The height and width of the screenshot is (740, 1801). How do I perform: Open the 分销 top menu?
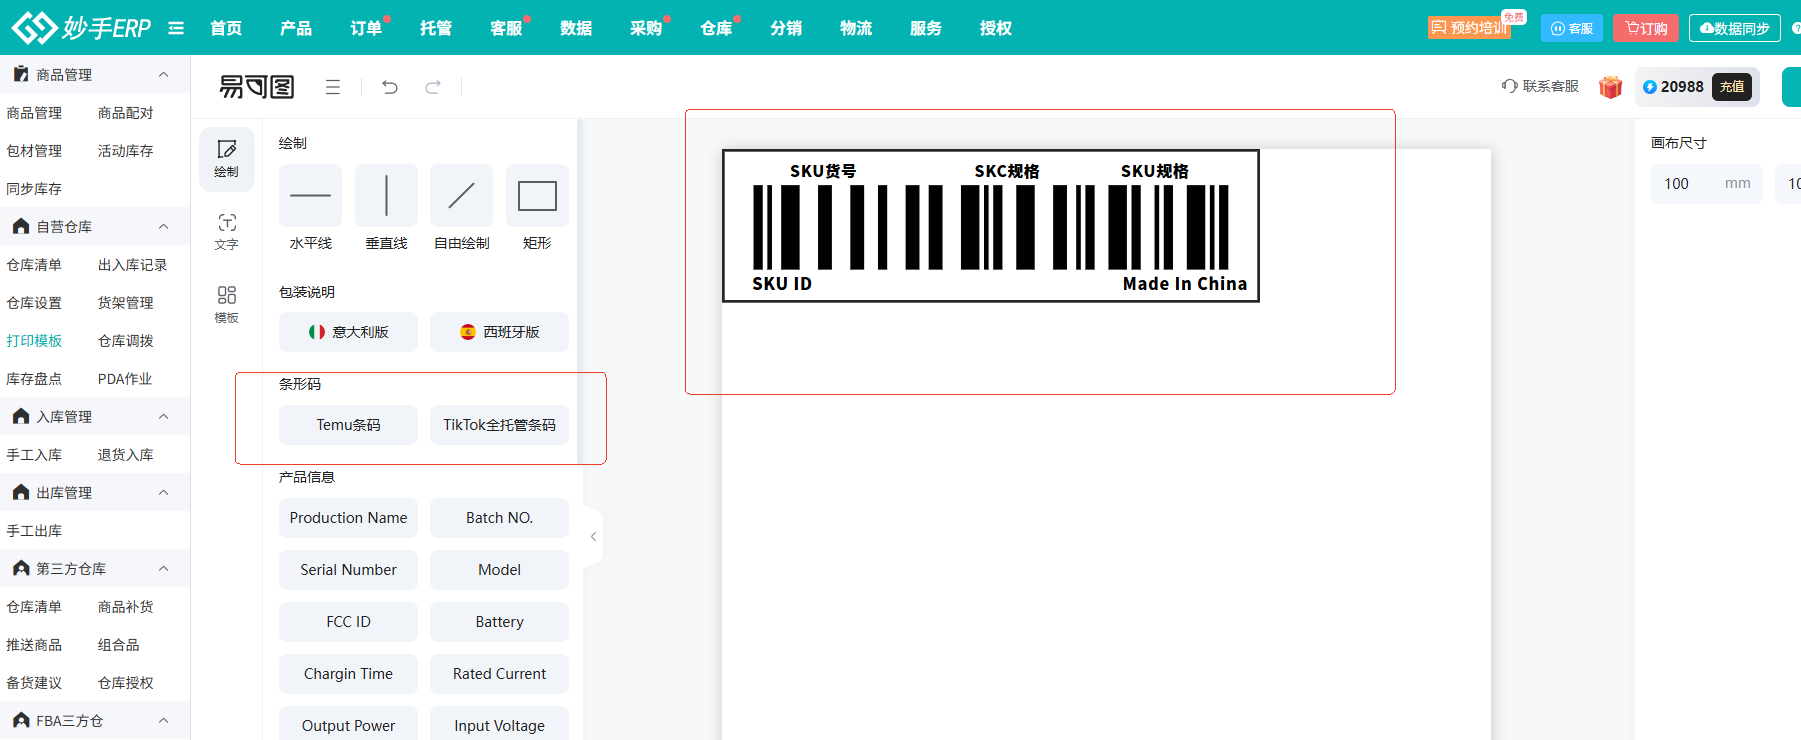[786, 28]
